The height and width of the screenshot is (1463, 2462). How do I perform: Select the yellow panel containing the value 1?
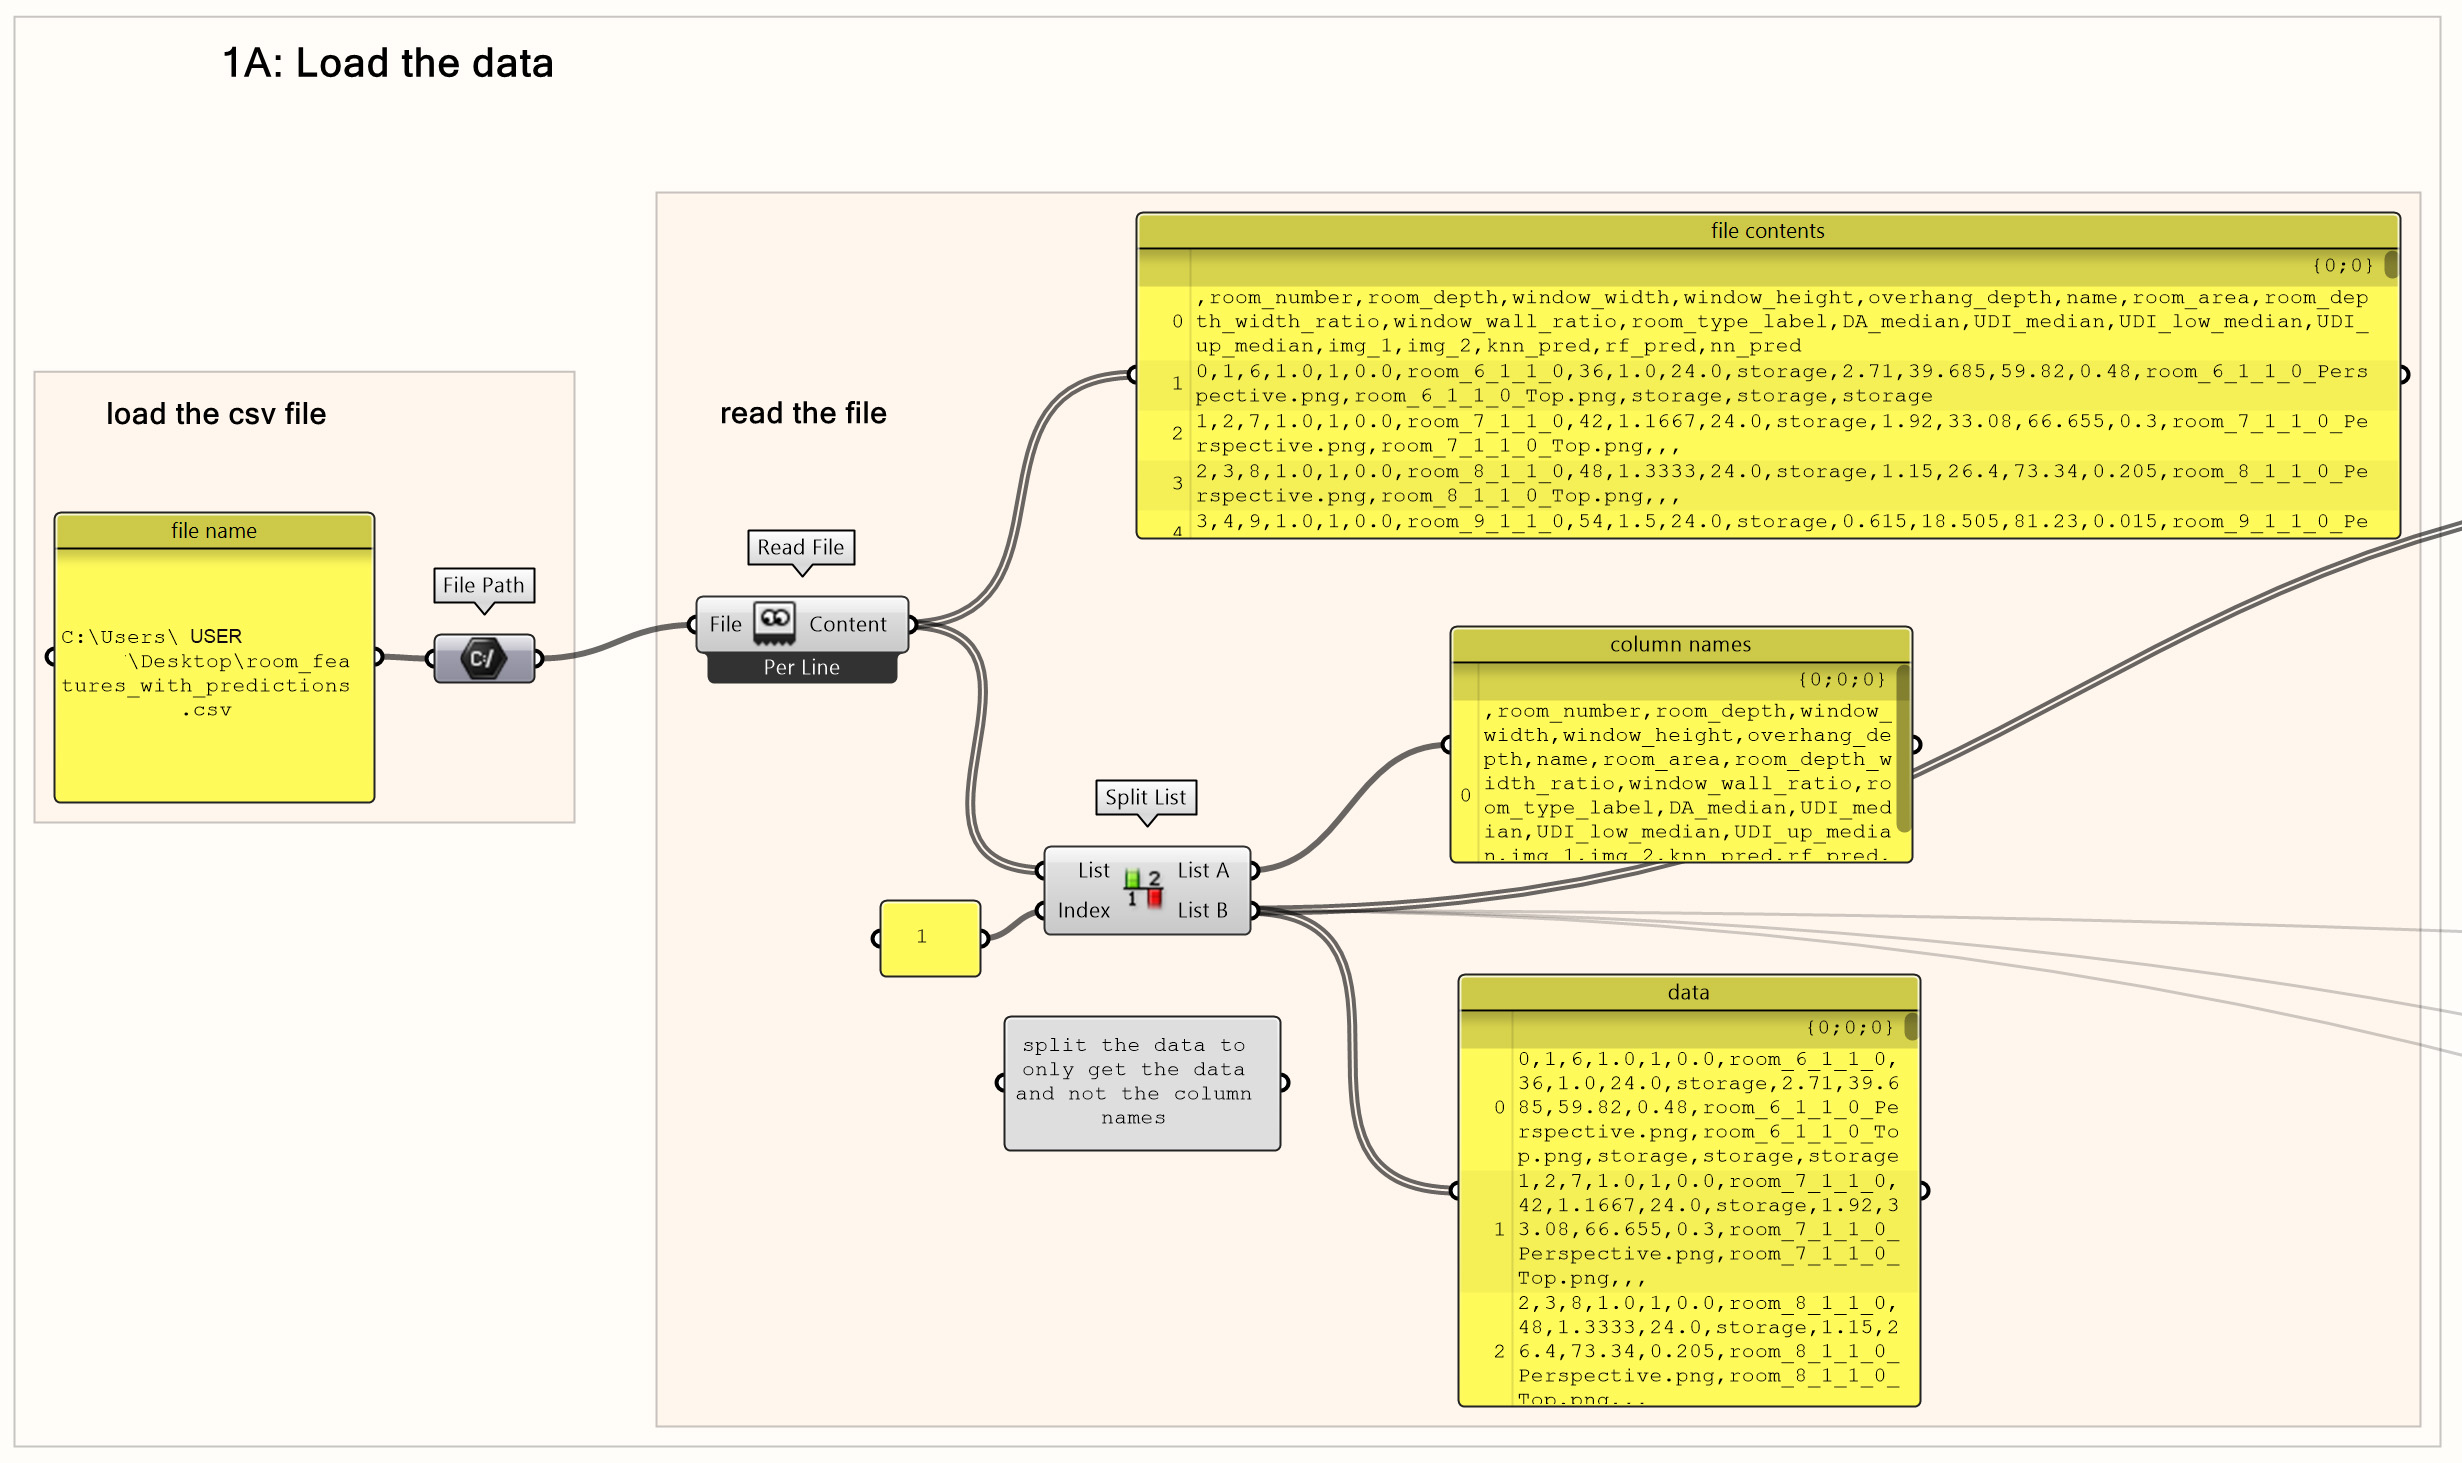click(x=929, y=936)
